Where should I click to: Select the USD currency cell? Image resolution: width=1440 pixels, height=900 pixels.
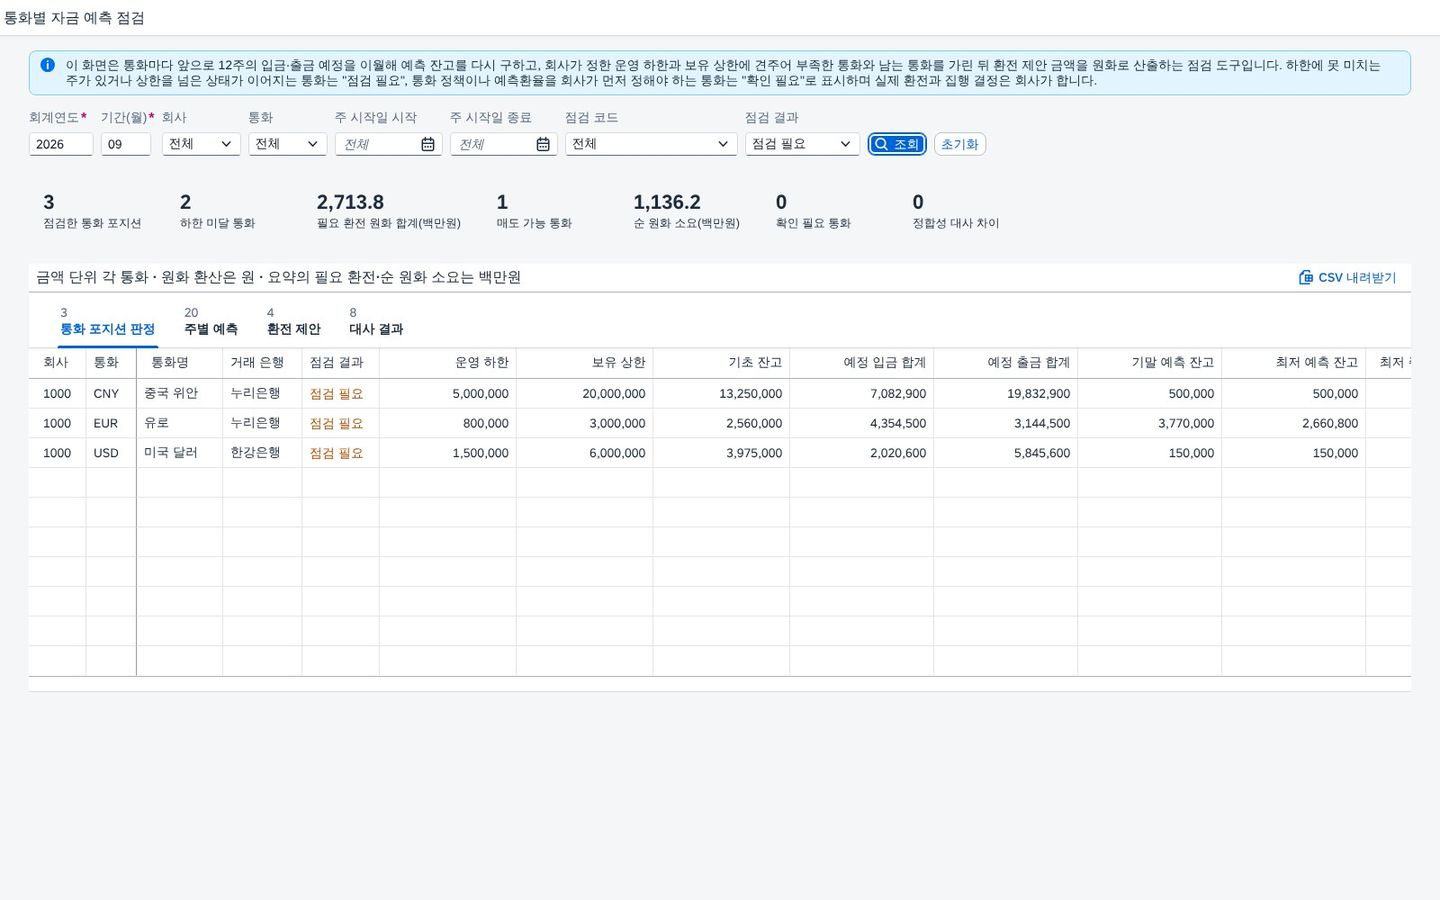(x=111, y=453)
